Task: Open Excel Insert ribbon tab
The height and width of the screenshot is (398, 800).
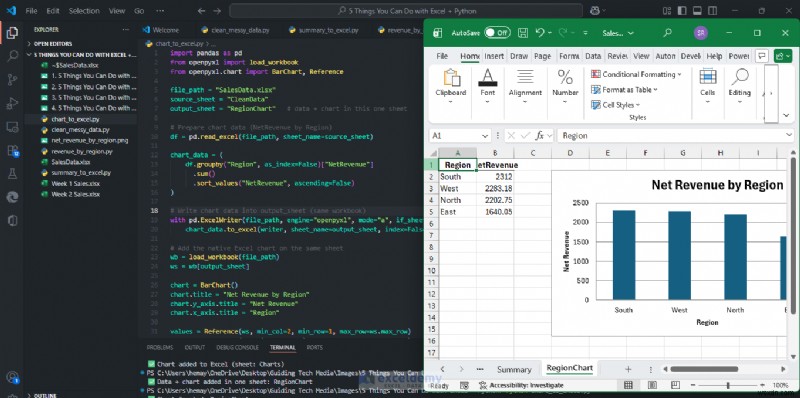Action: click(x=494, y=56)
